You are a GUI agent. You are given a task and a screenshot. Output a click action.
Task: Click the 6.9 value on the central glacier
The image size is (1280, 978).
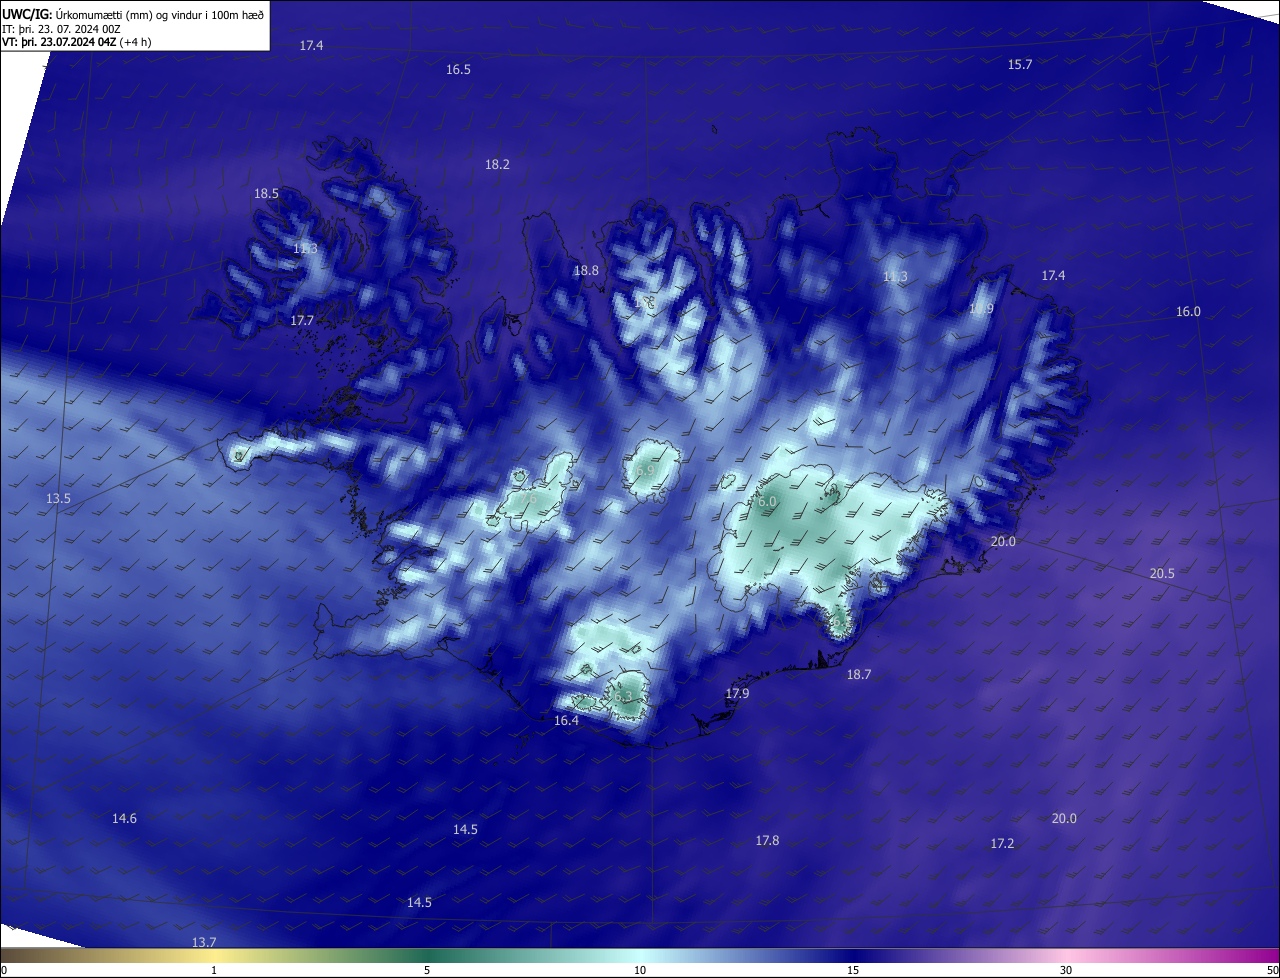point(645,470)
